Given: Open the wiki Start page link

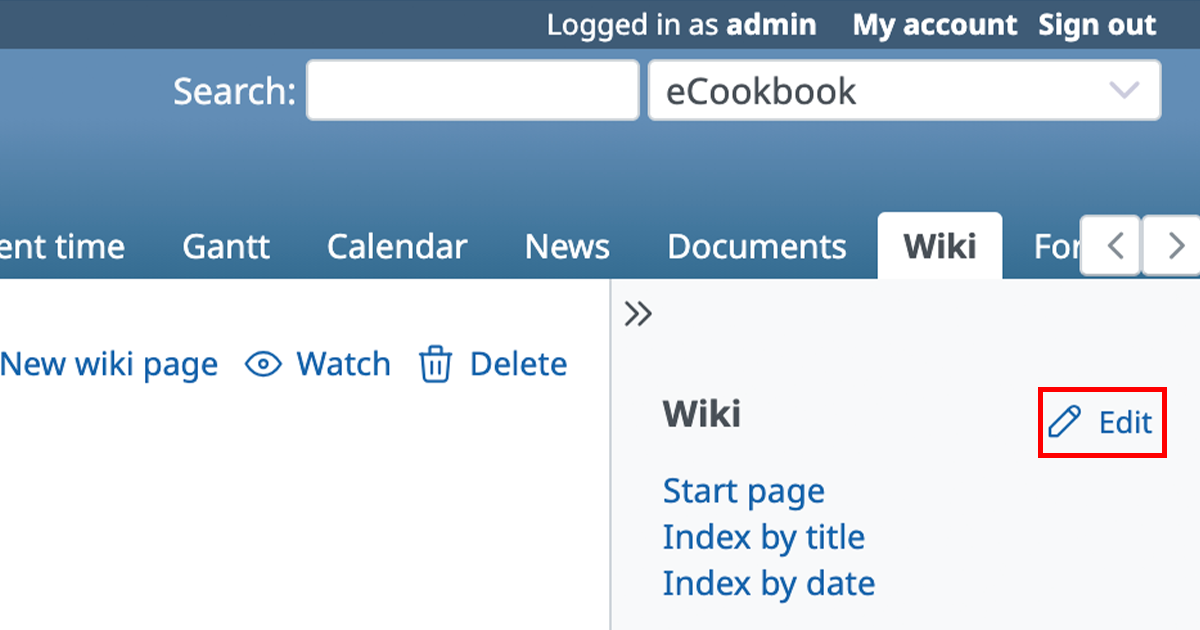Looking at the screenshot, I should pyautogui.click(x=743, y=491).
